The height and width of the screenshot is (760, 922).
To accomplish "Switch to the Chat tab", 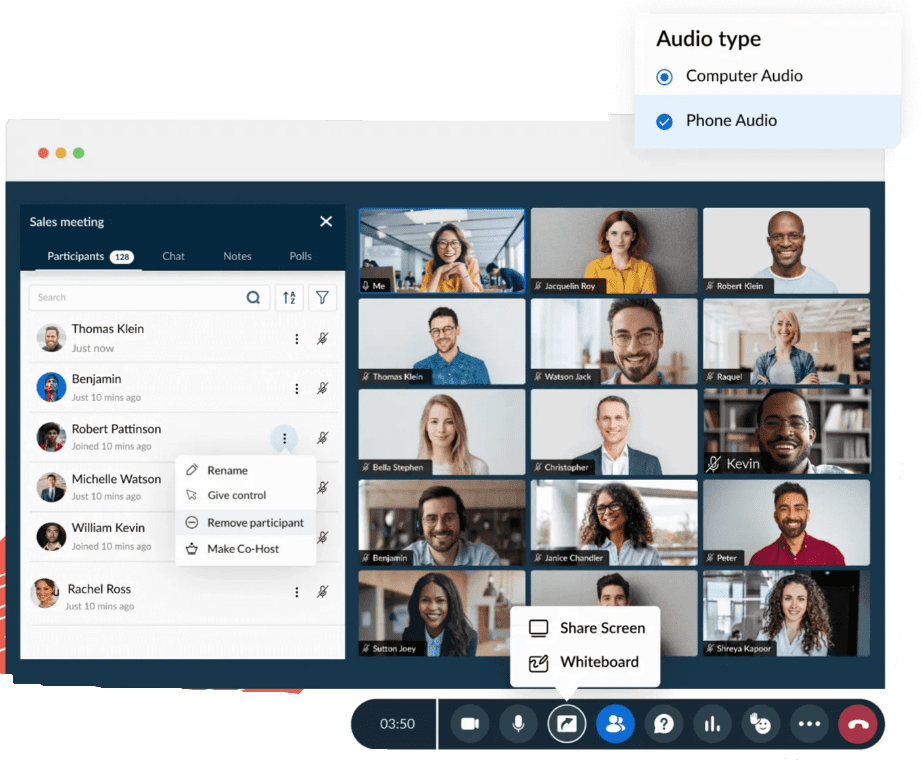I will click(173, 256).
